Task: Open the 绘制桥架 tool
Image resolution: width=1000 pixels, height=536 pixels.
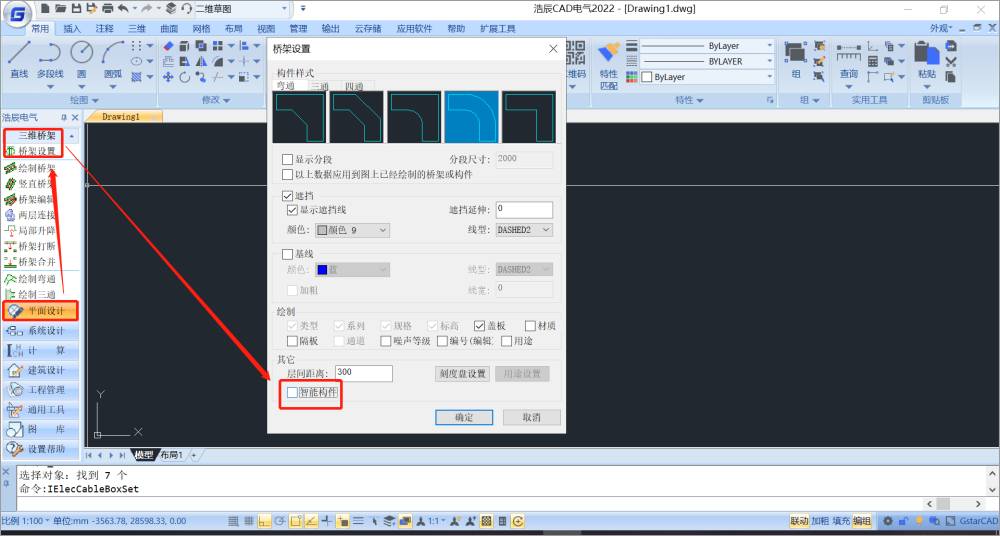Action: point(30,168)
